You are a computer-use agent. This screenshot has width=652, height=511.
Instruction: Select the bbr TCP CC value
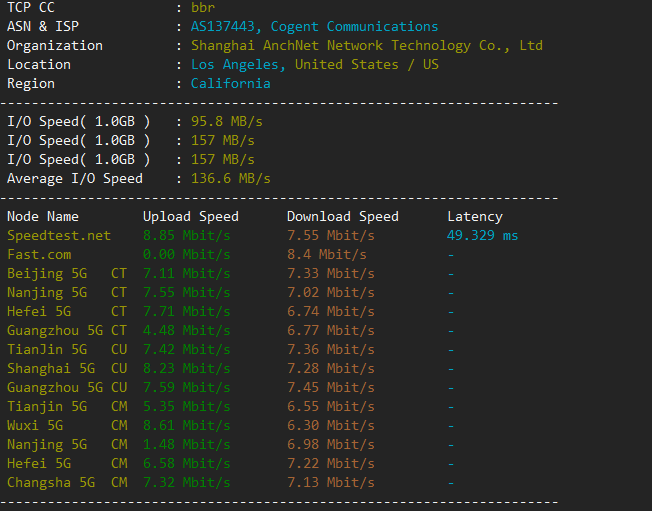point(202,8)
